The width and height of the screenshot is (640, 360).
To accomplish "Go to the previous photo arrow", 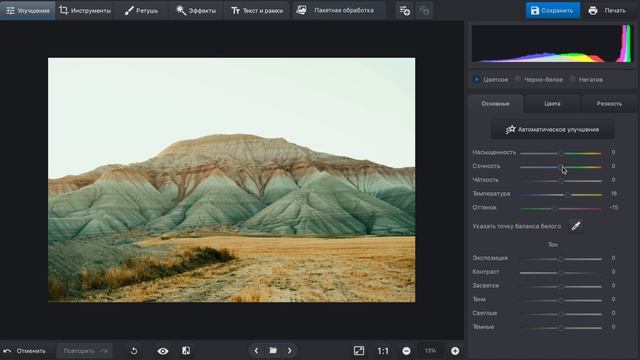I will pos(256,351).
